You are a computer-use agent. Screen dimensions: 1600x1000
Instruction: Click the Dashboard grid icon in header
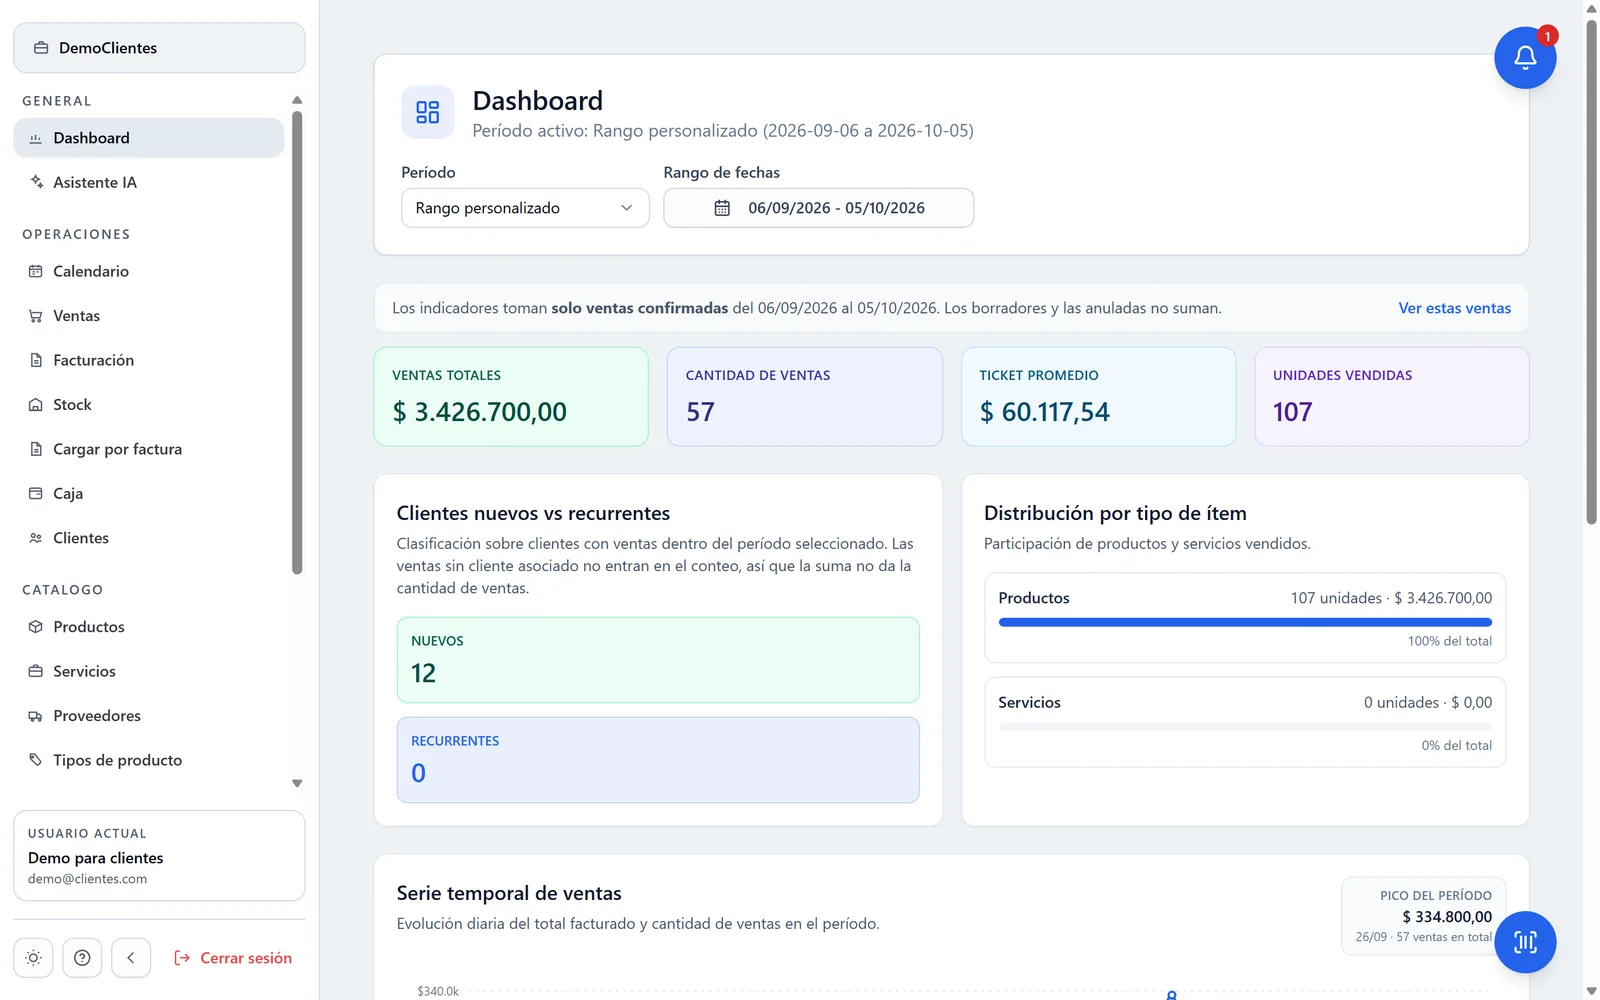coord(428,112)
